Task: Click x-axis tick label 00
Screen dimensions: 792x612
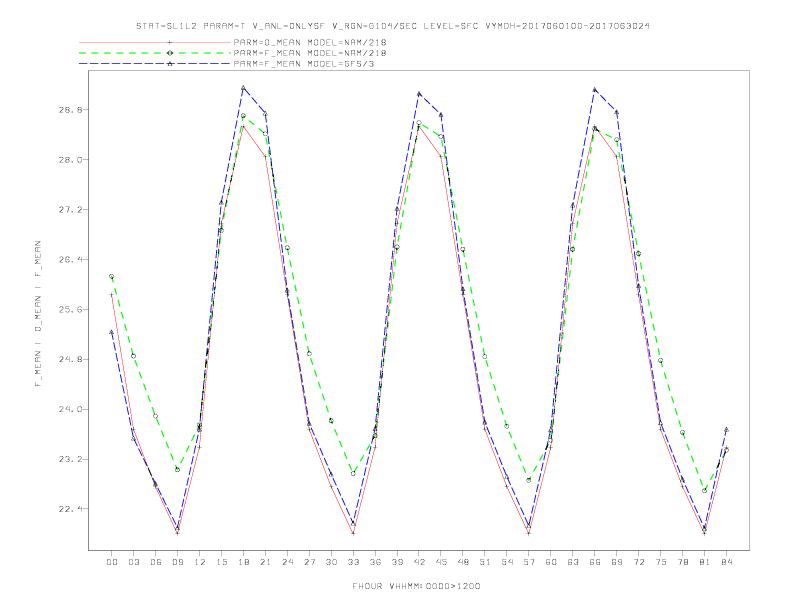Action: 112,562
